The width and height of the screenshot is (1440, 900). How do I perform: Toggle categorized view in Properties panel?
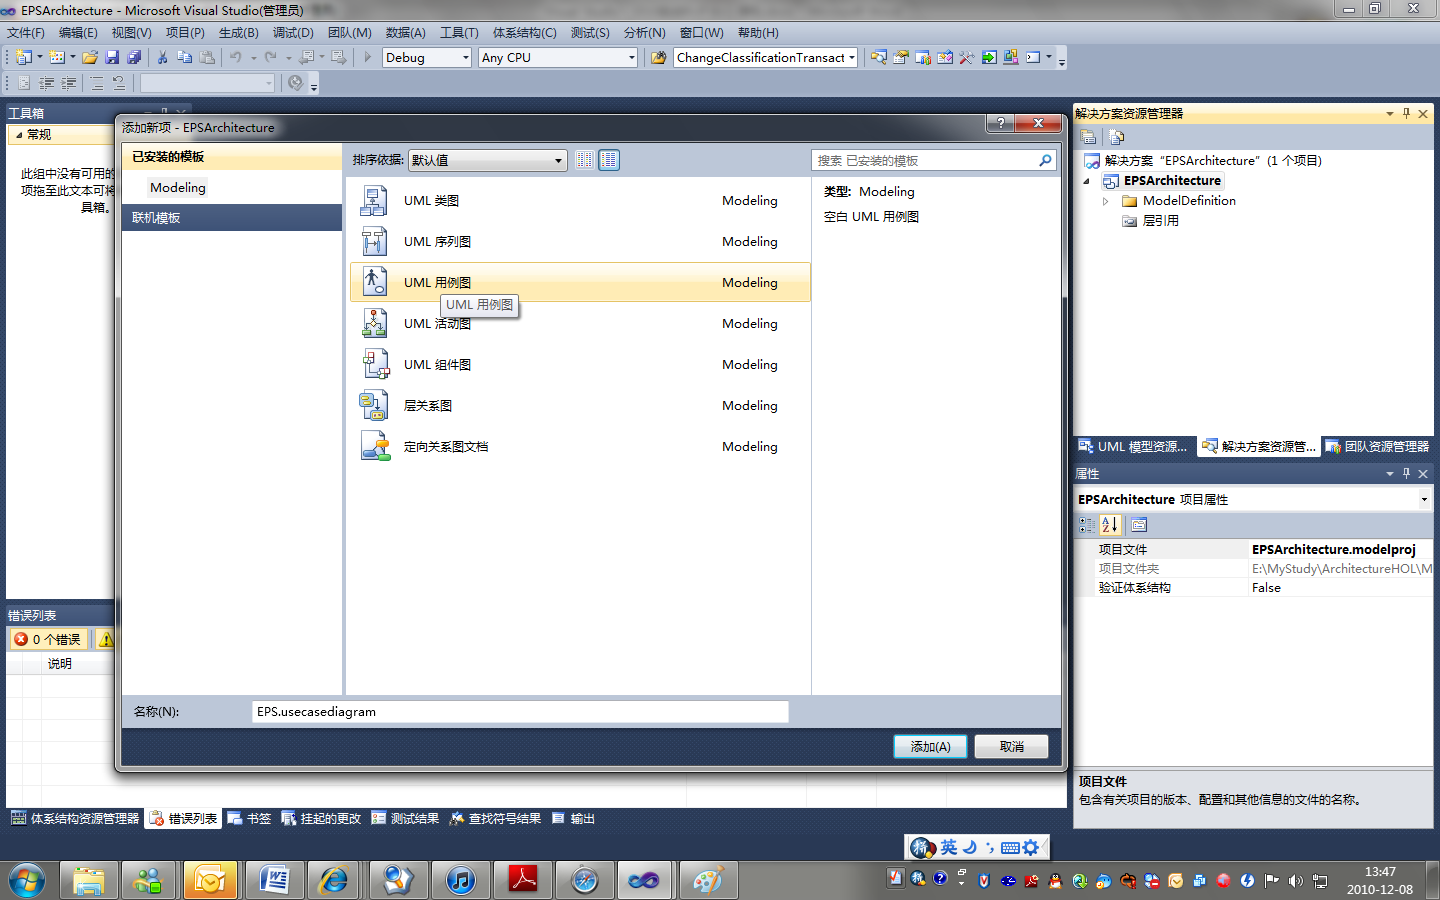(x=1087, y=525)
